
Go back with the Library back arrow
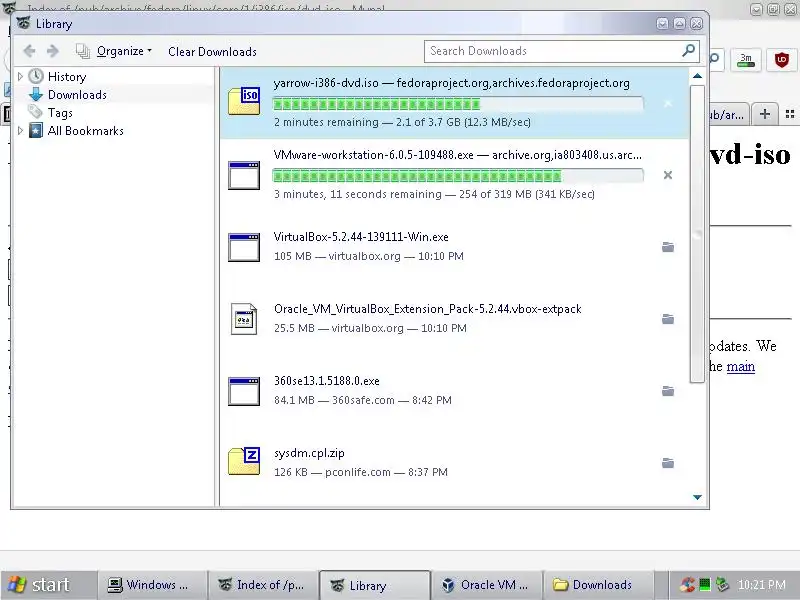pos(30,51)
